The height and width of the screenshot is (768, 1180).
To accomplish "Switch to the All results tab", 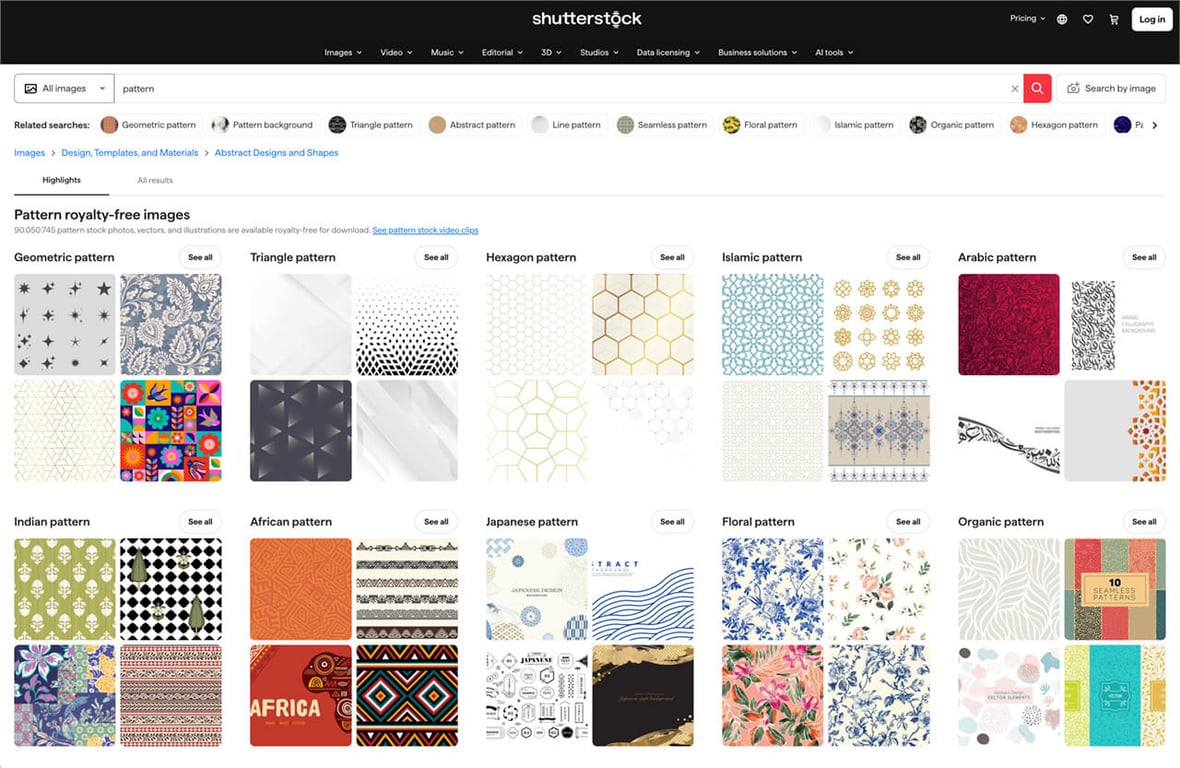I will [154, 180].
